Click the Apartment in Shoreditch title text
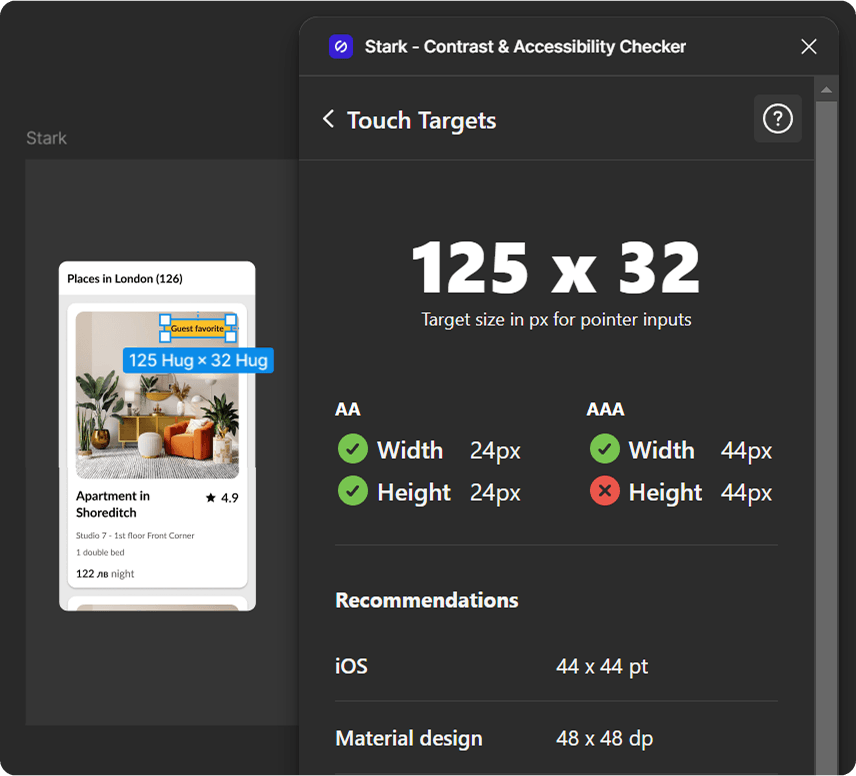Screen dimensions: 856x776 pos(113,504)
